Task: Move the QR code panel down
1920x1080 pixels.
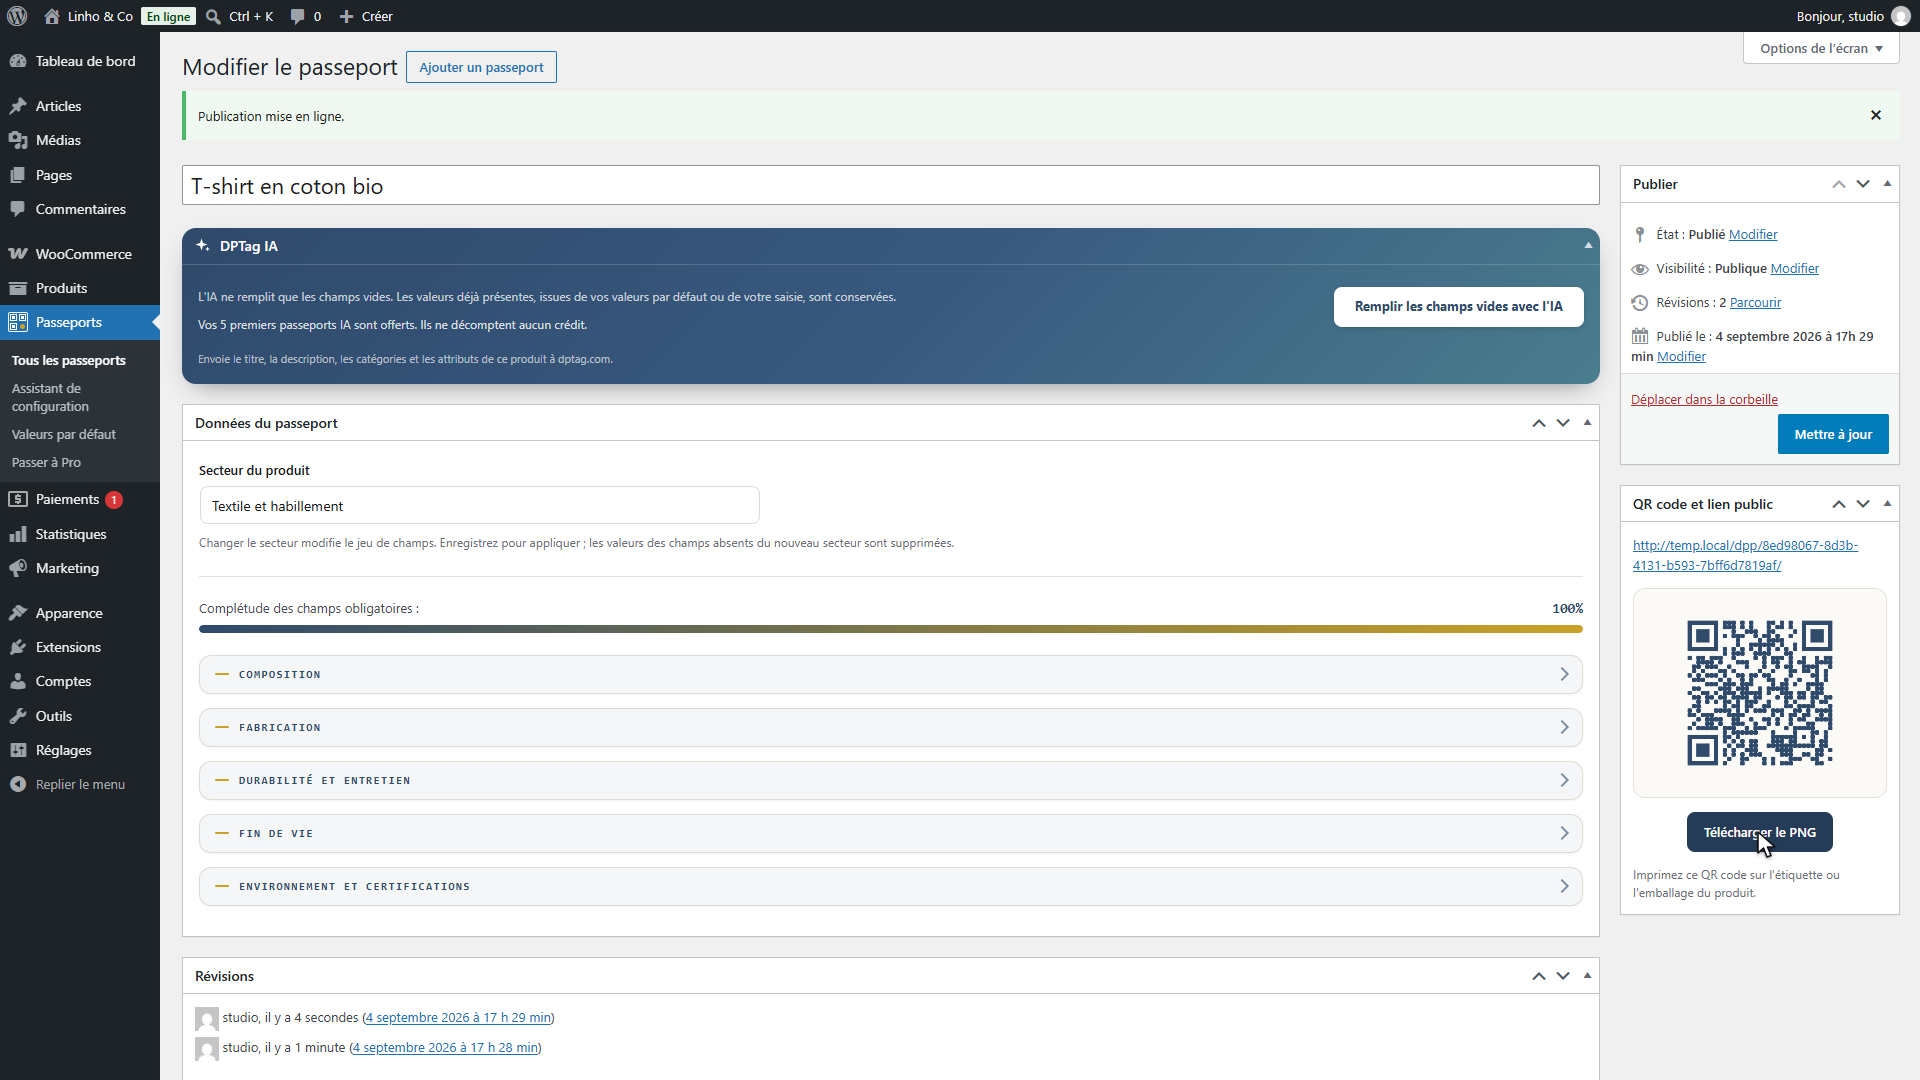Action: [1863, 504]
